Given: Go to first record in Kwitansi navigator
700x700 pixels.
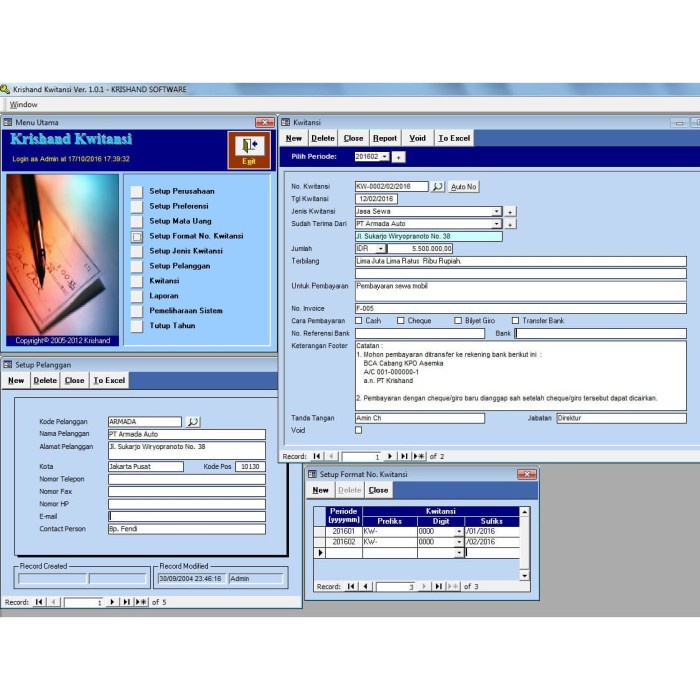Looking at the screenshot, I should [x=317, y=456].
